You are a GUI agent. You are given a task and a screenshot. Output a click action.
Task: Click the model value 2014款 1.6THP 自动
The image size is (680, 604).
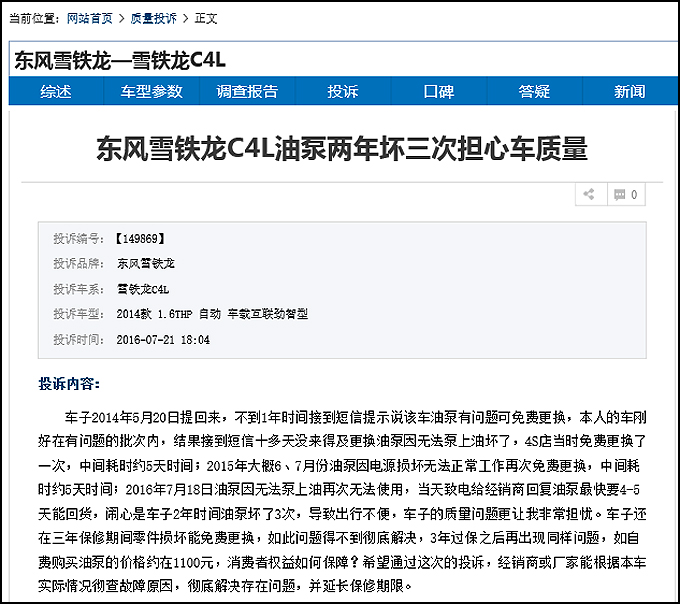pyautogui.click(x=169, y=314)
